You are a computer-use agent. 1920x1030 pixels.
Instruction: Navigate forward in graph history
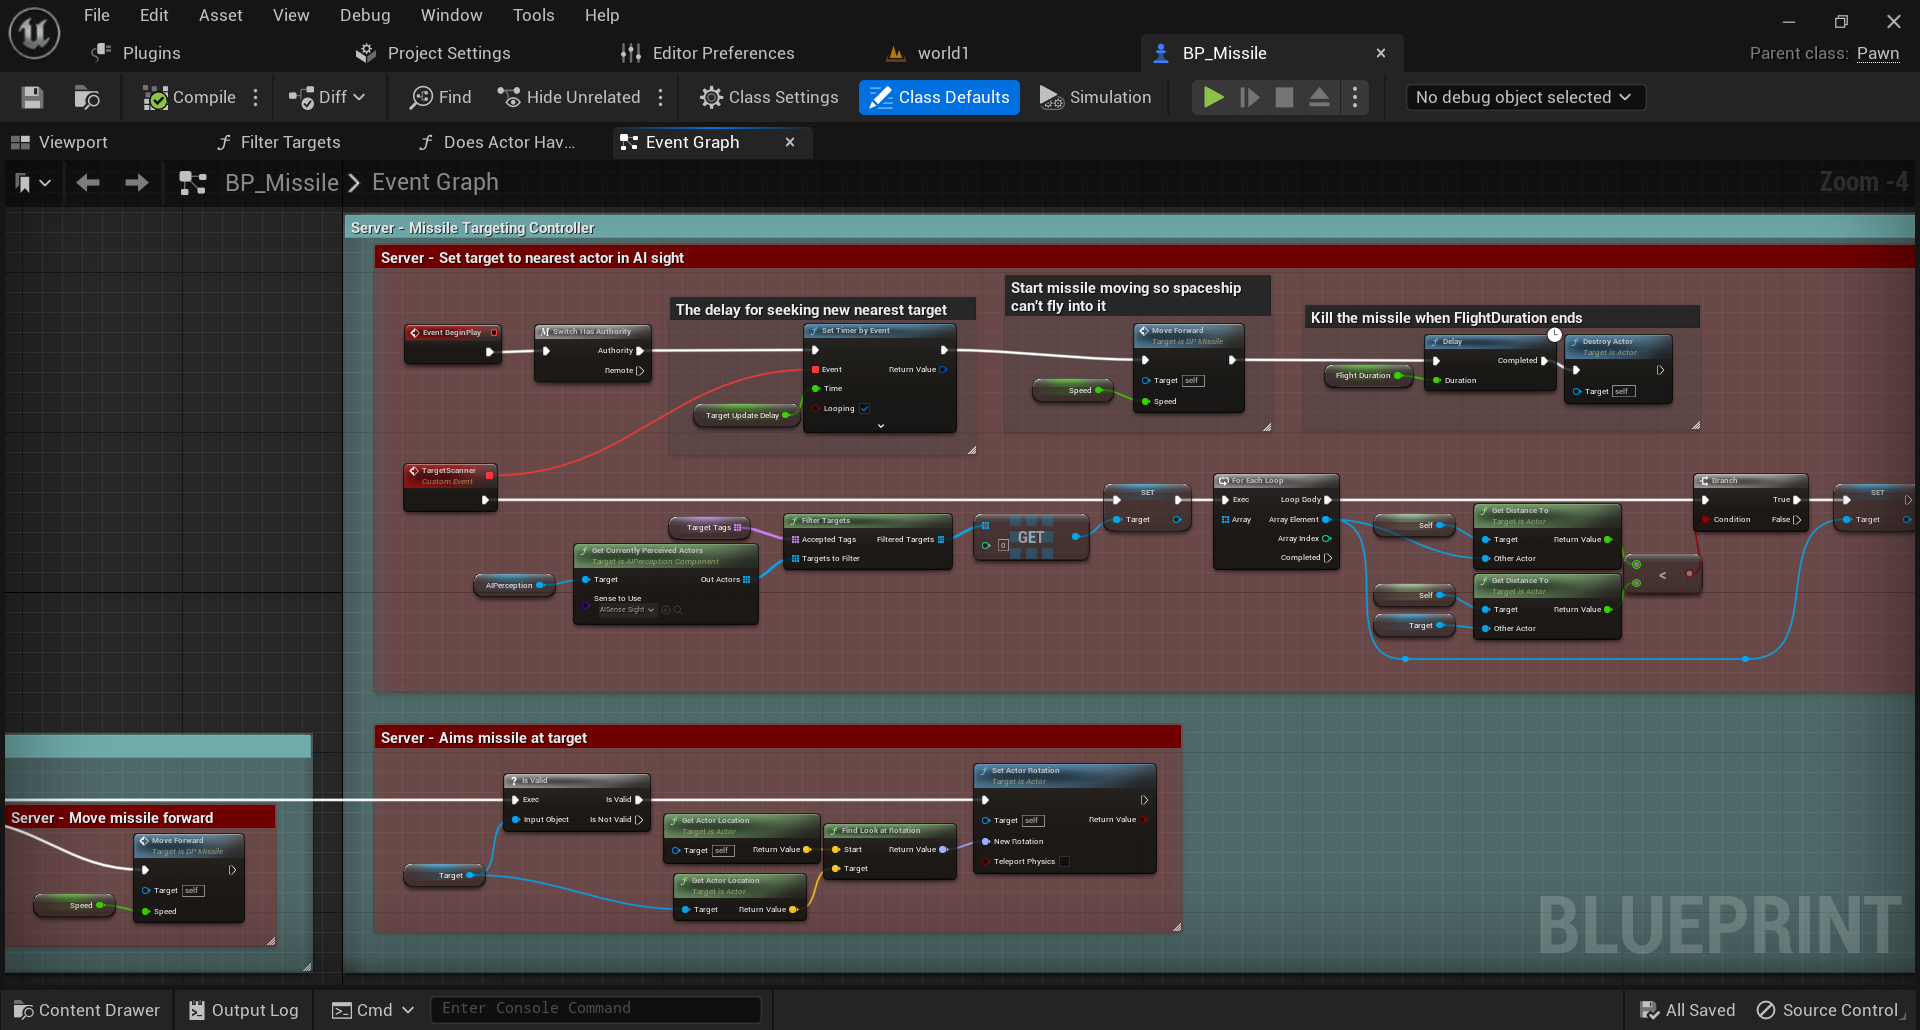click(136, 182)
